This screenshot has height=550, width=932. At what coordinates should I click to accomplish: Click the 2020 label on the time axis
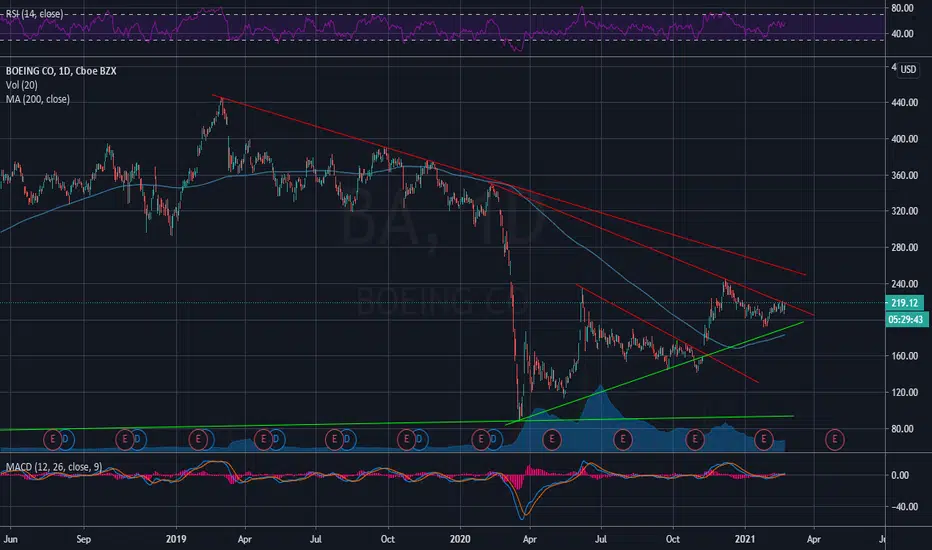click(x=460, y=539)
